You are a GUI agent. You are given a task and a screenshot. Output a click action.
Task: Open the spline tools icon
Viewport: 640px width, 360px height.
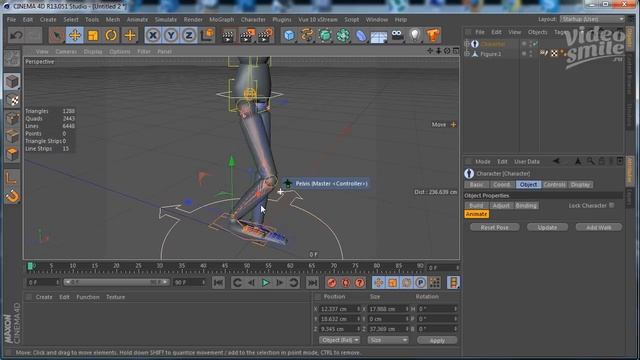click(307, 36)
